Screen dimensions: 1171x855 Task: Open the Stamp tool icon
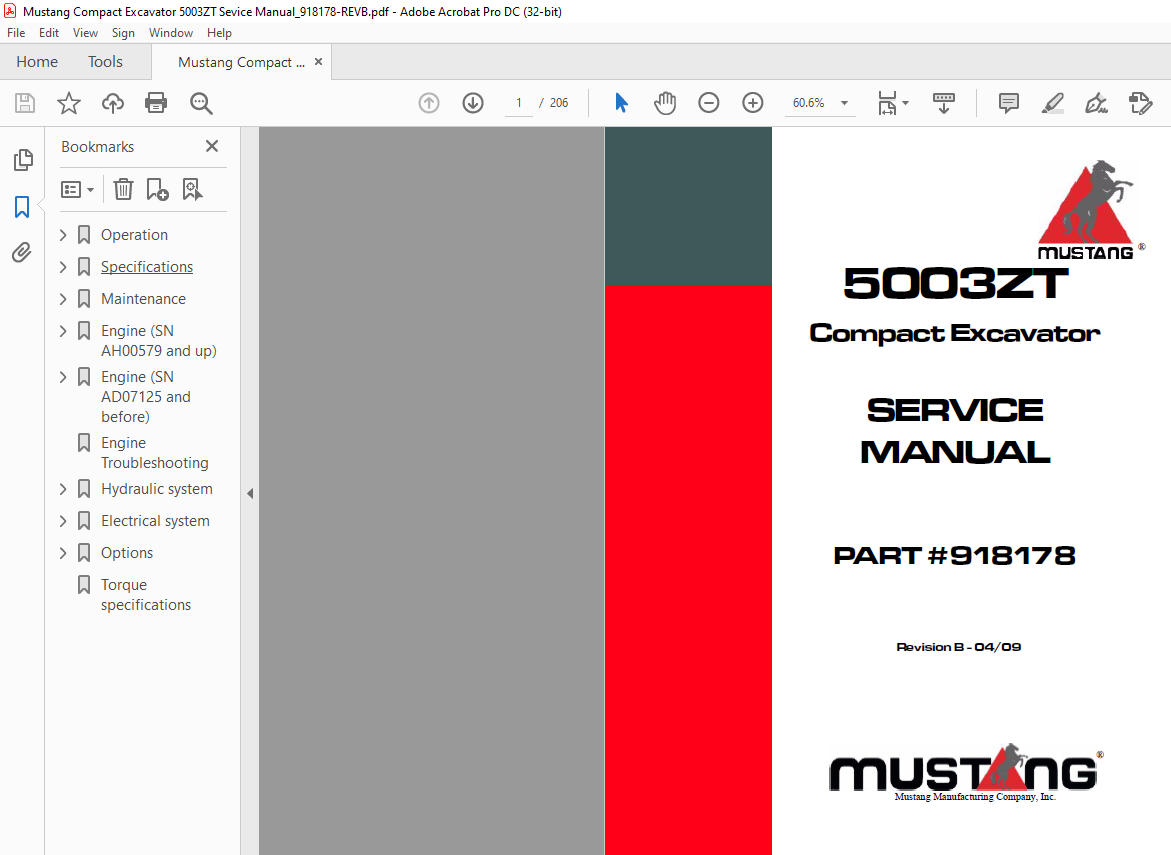click(1140, 103)
